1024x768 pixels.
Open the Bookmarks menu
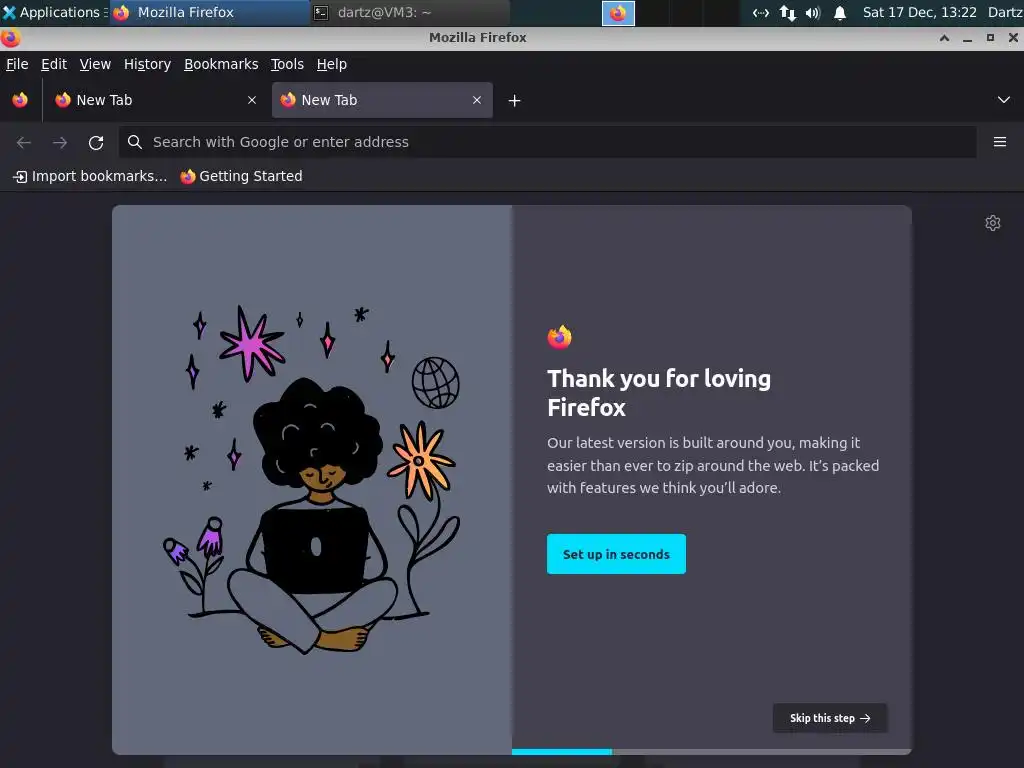click(221, 64)
